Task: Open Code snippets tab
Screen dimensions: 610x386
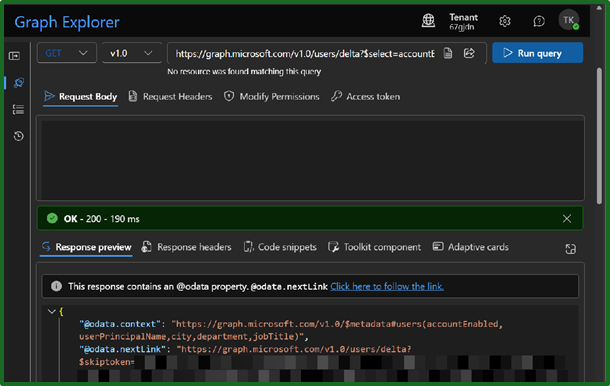Action: 280,247
